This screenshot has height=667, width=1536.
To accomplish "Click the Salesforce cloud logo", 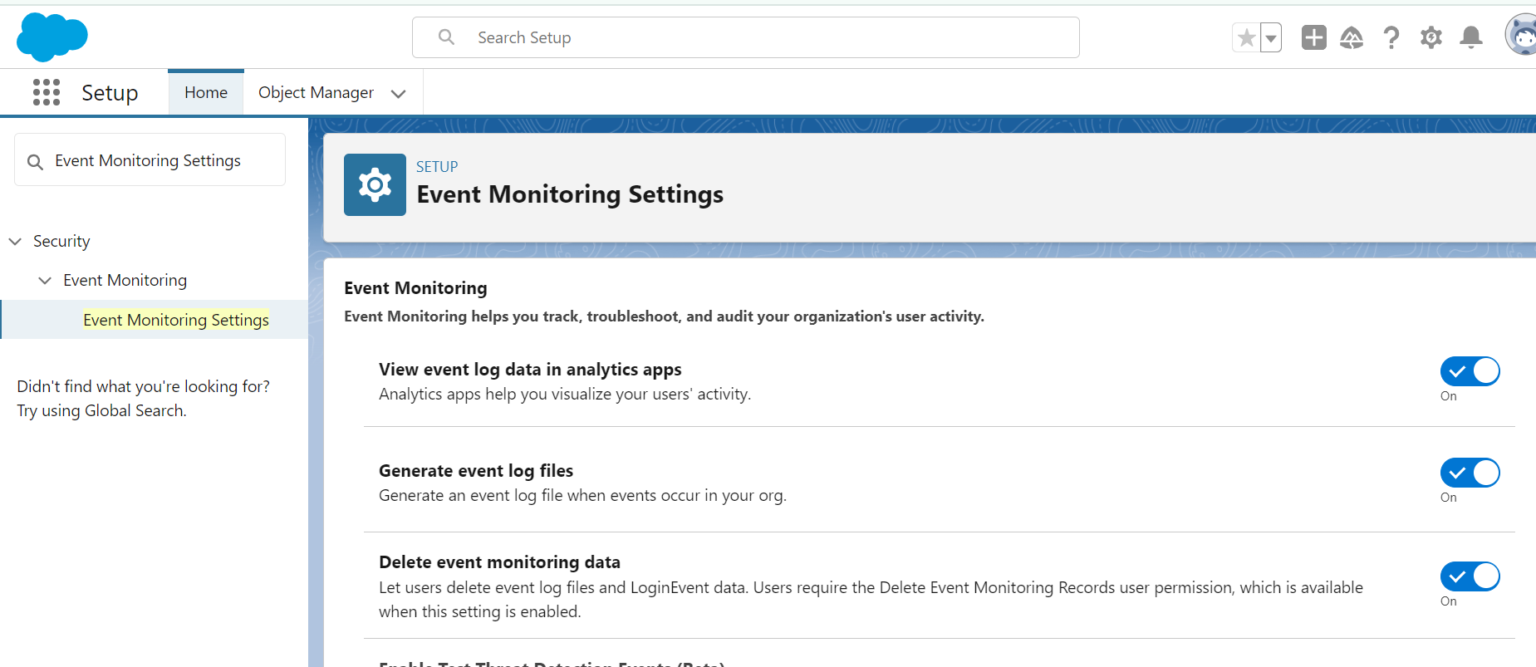I will pyautogui.click(x=51, y=36).
